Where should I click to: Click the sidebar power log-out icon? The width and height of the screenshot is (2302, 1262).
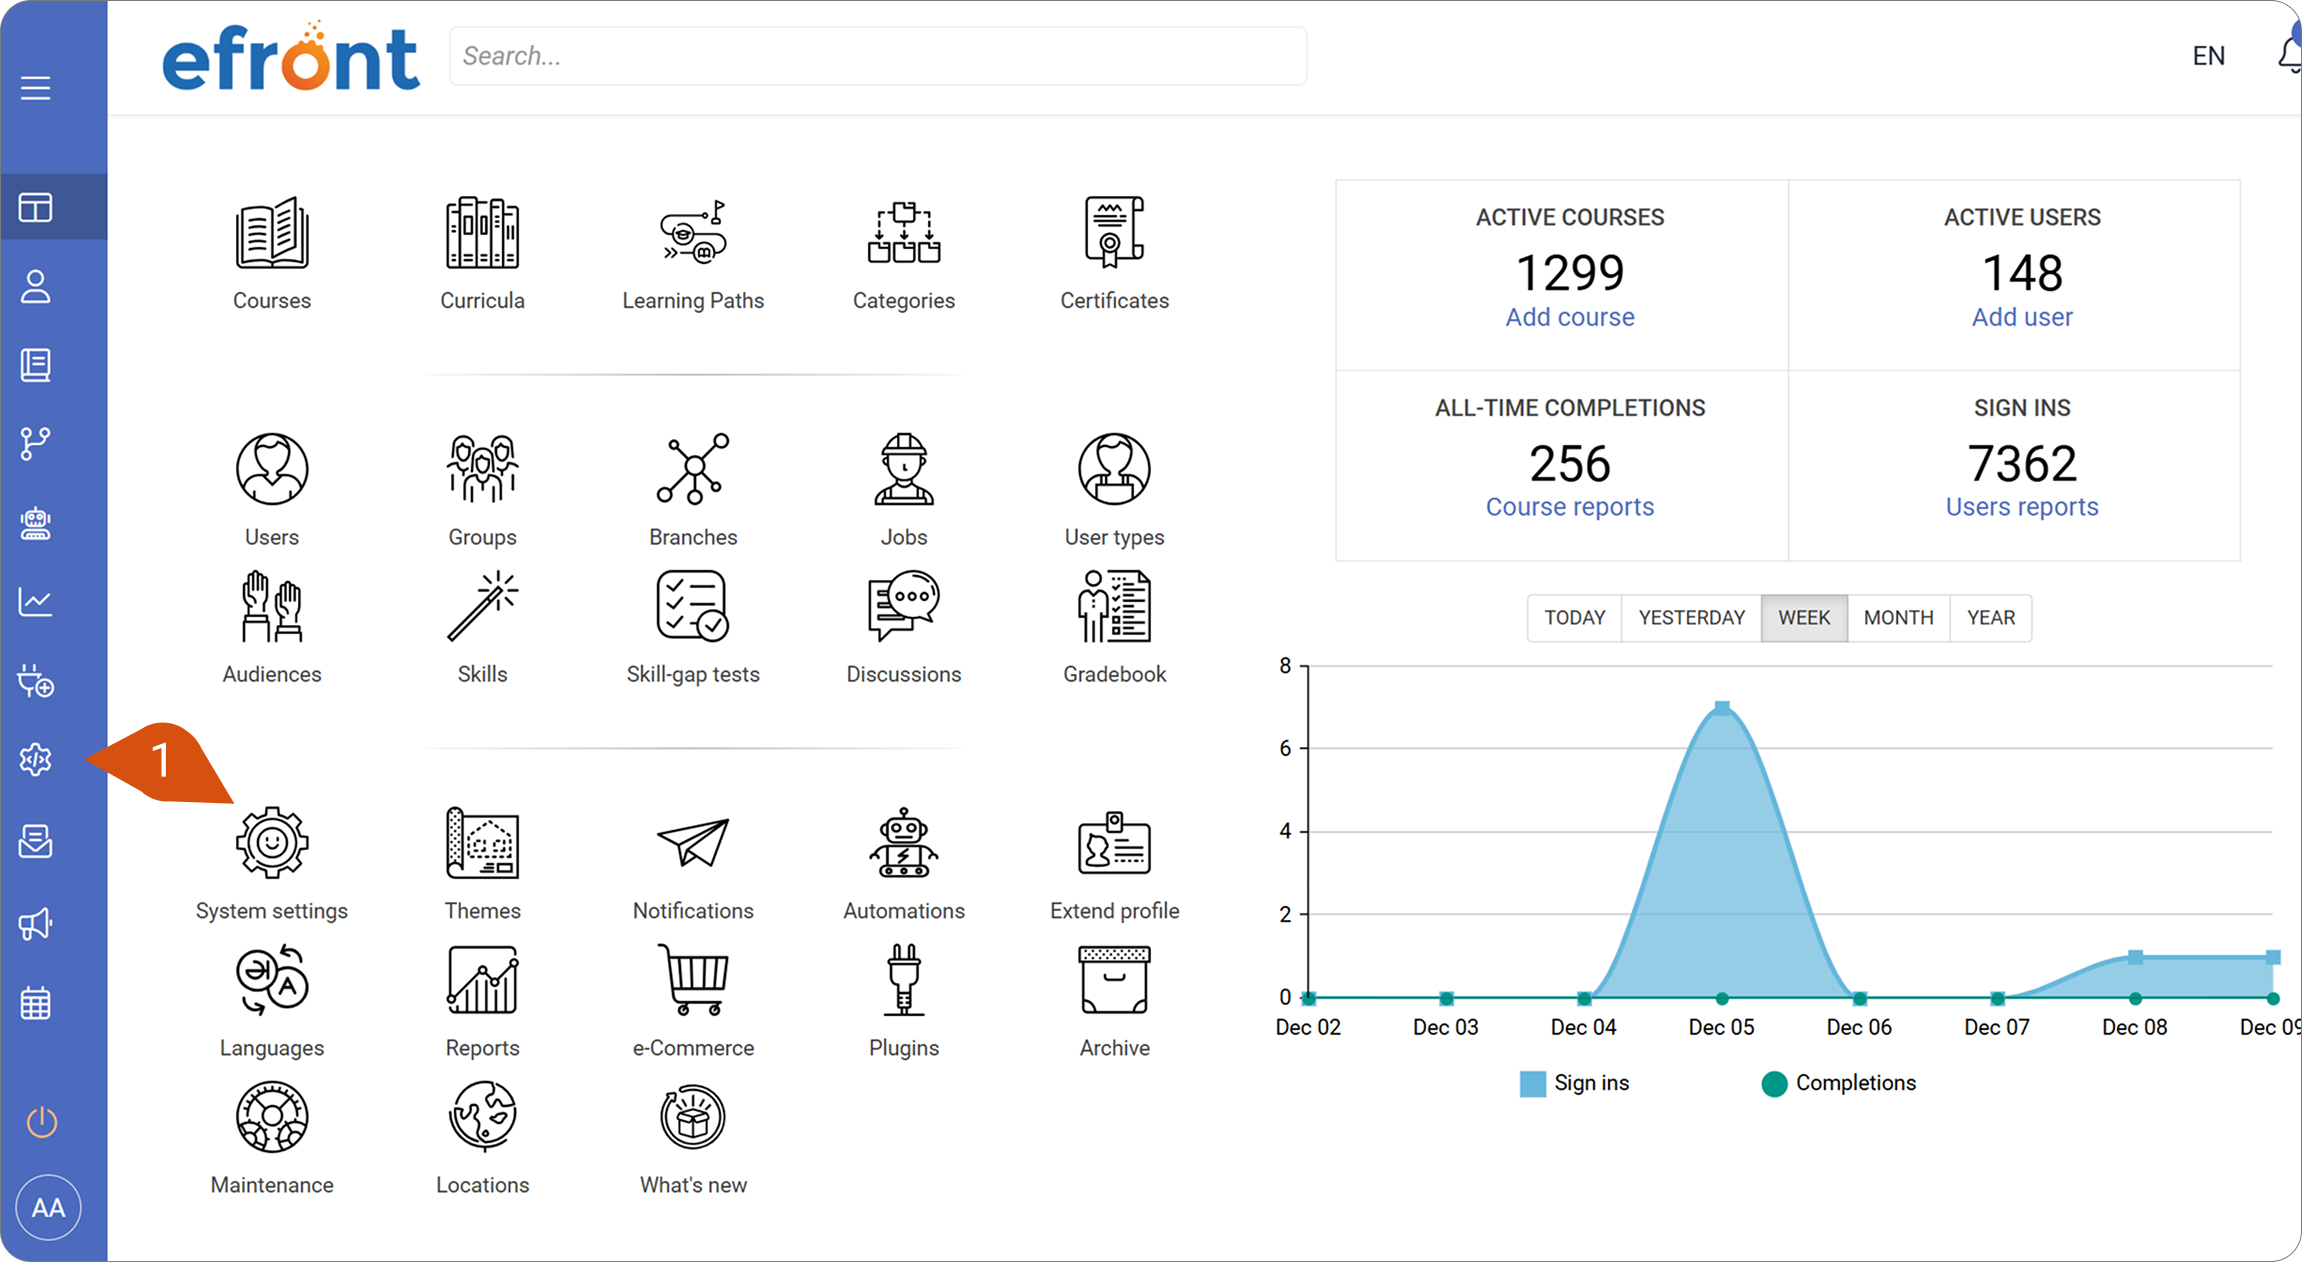[42, 1122]
